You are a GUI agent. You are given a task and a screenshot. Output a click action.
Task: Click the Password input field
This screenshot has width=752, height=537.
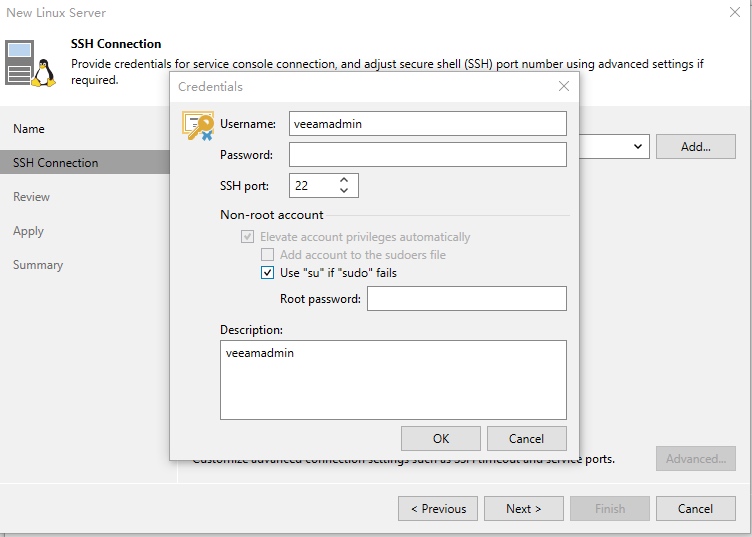tap(428, 154)
